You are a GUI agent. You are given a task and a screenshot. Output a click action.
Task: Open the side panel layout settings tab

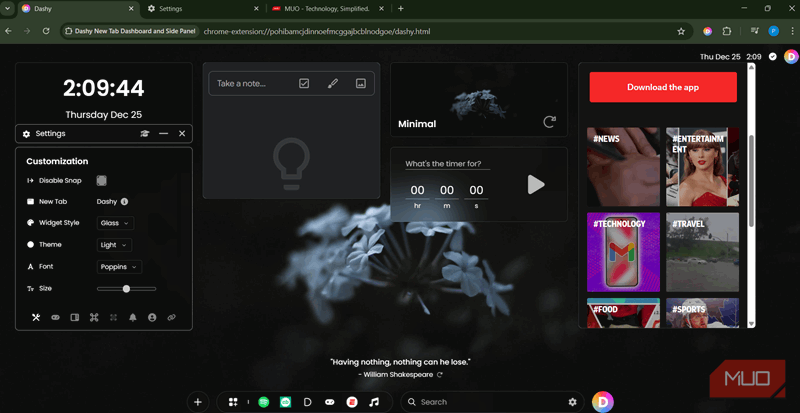[74, 318]
